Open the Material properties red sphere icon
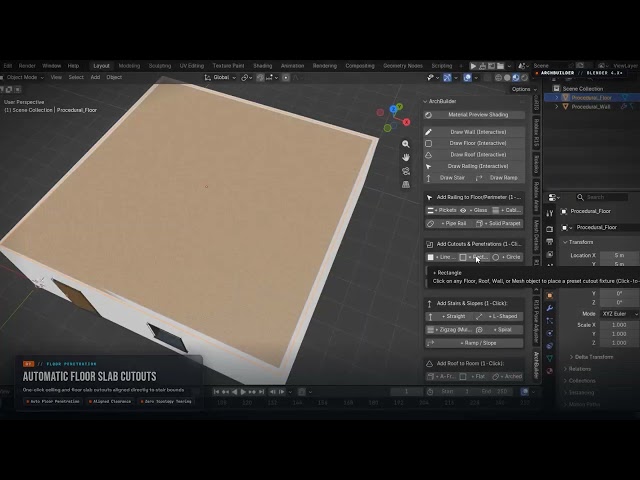This screenshot has height=480, width=640. point(550,371)
